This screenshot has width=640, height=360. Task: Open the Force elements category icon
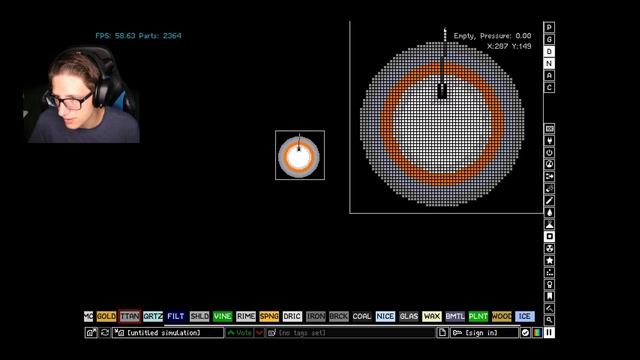pos(549,177)
